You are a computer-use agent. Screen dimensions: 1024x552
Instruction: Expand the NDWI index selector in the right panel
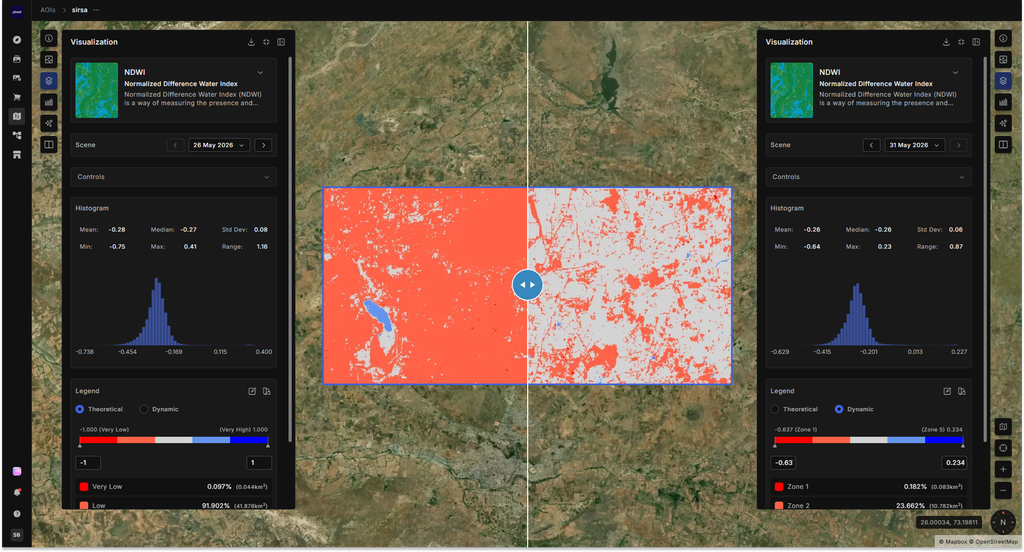tap(955, 73)
